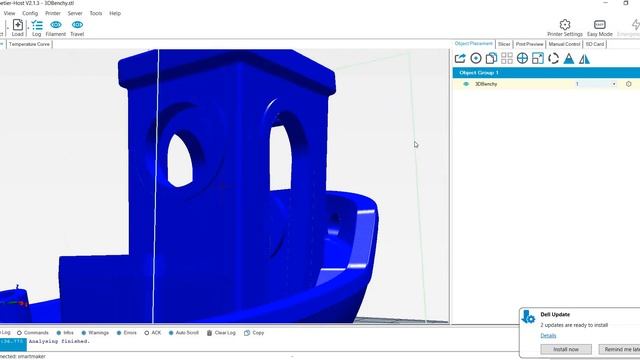
Task: Toggle the Errors log filter
Action: click(127, 333)
